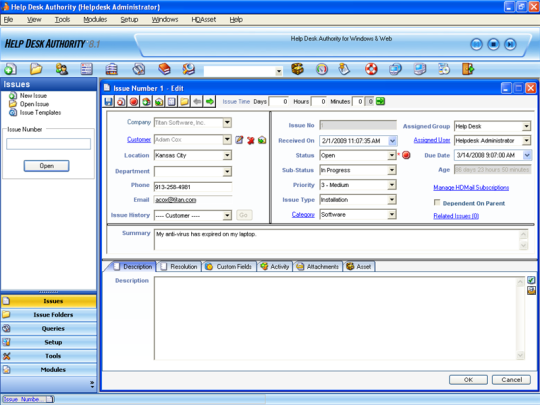The width and height of the screenshot is (540, 405).
Task: Expand the Department dropdown
Action: pos(227,171)
